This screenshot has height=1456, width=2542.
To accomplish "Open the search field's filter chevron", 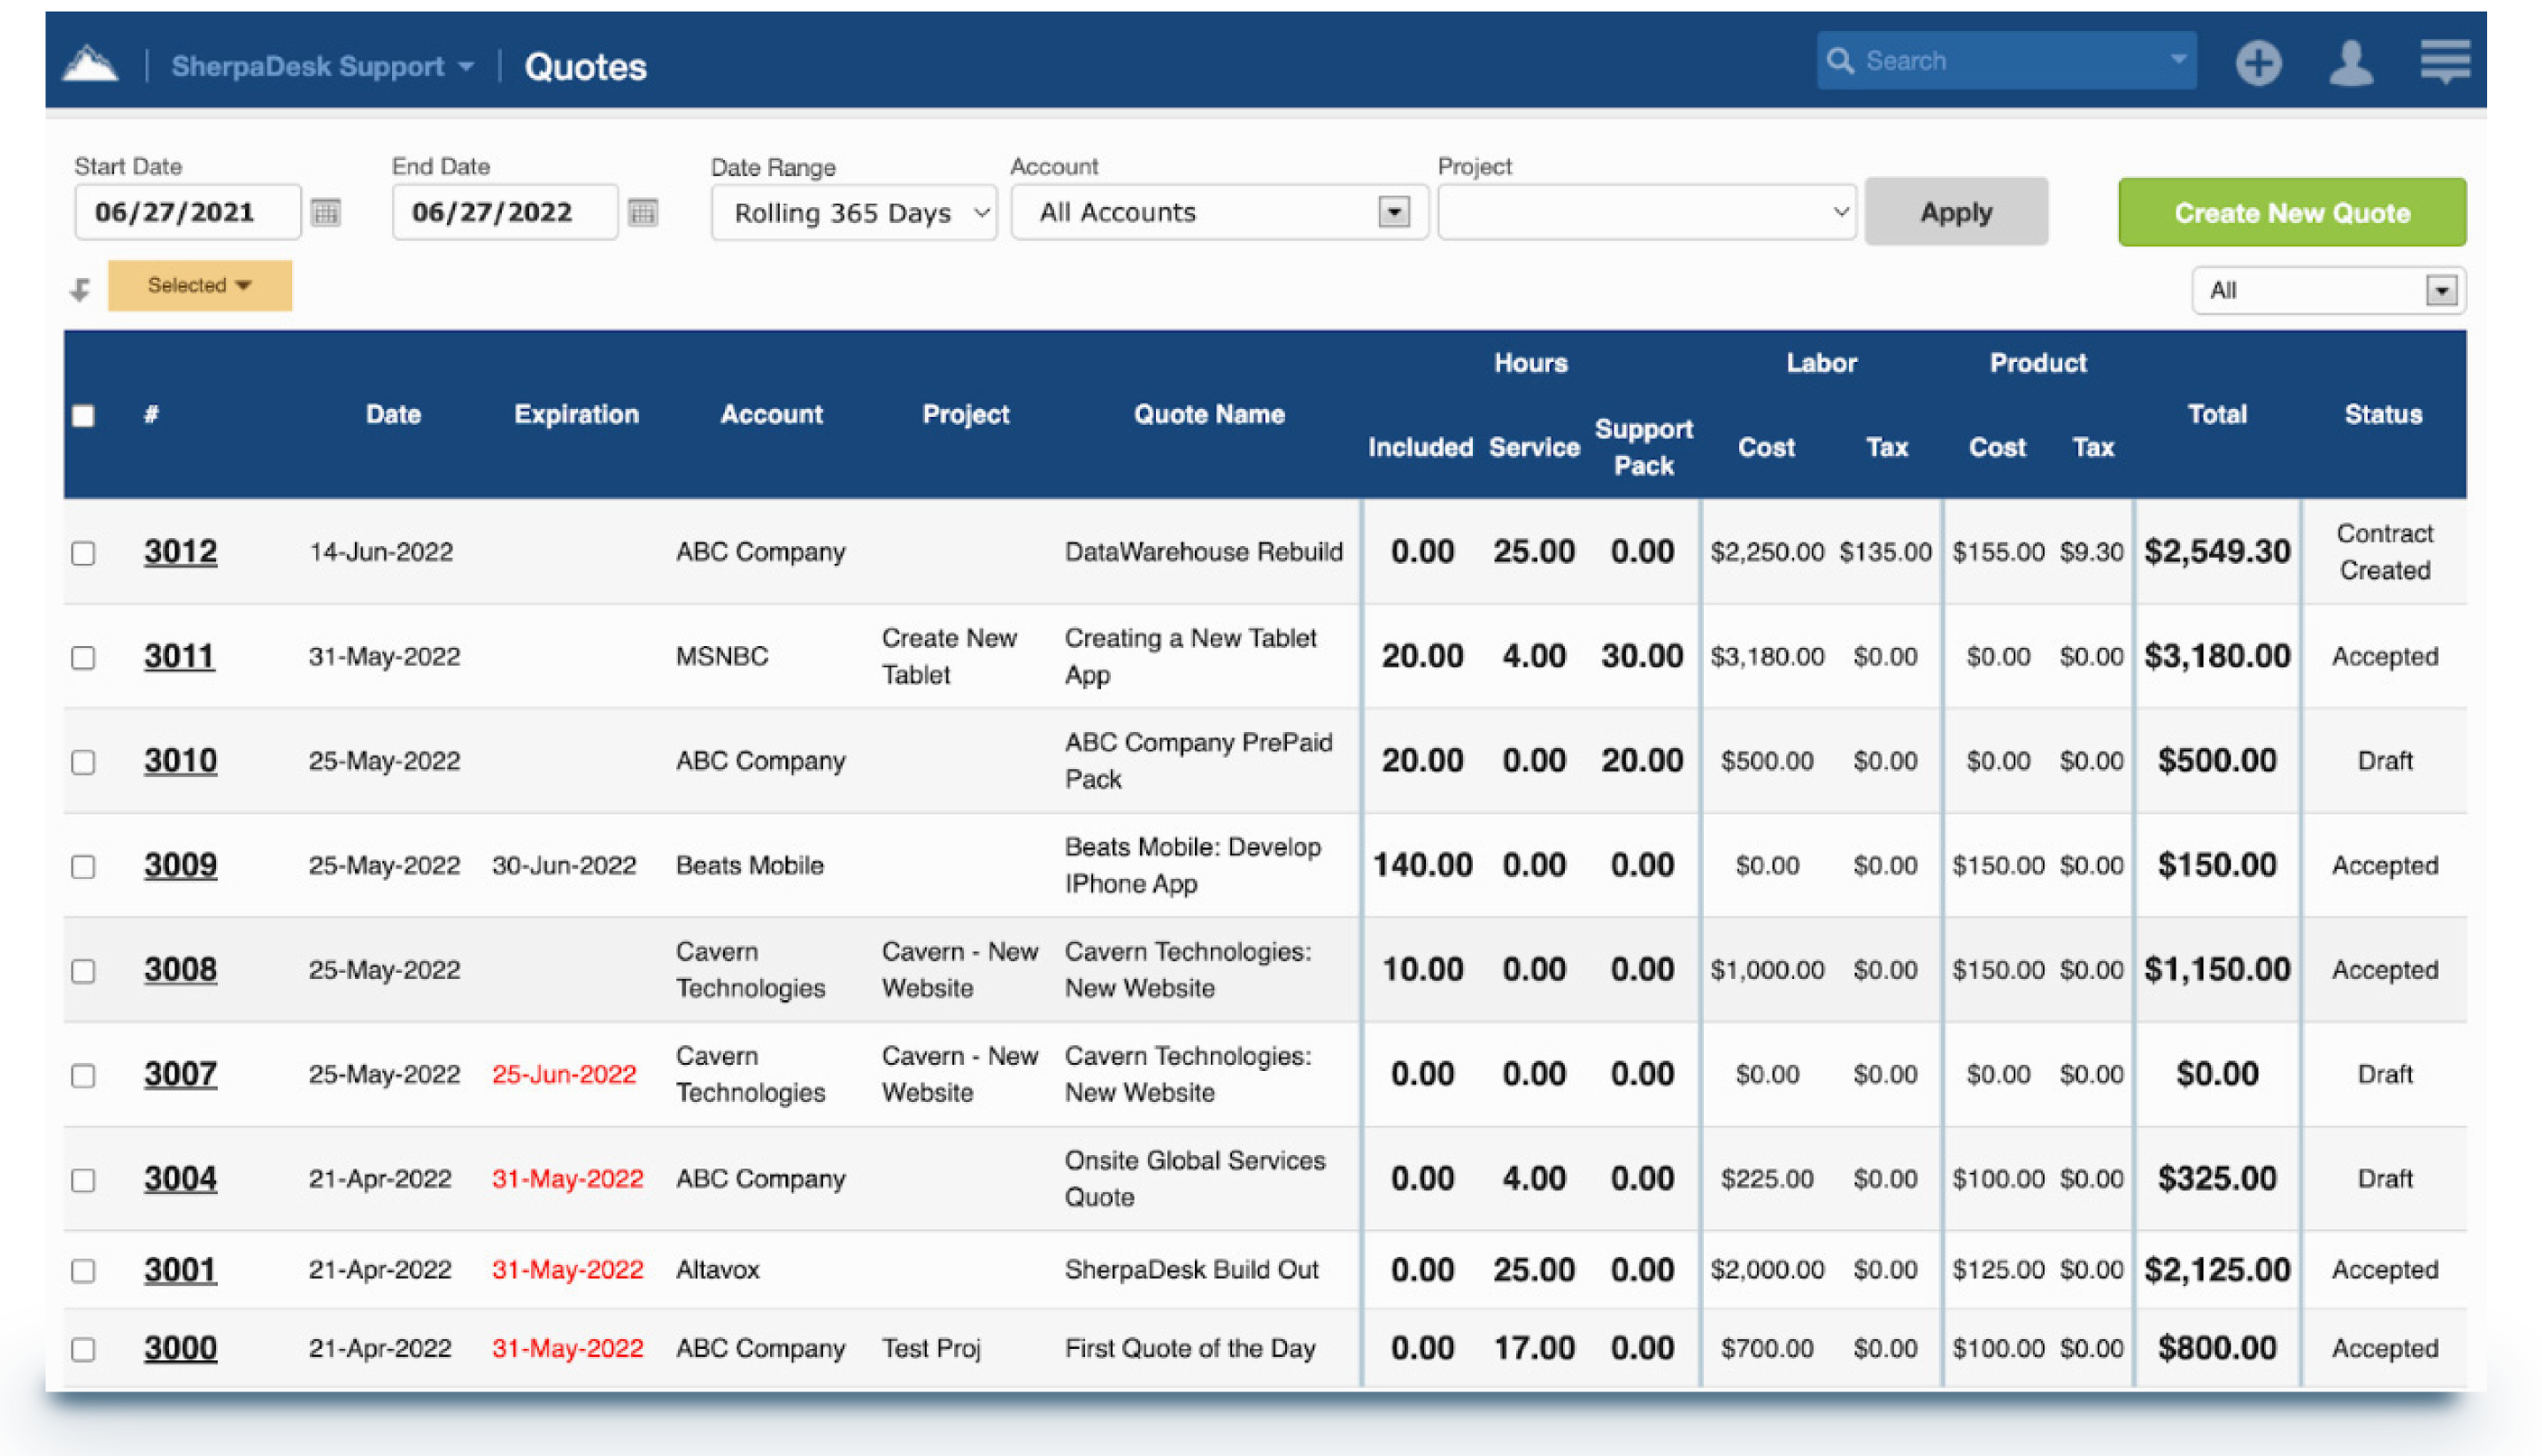I will (x=2178, y=60).
